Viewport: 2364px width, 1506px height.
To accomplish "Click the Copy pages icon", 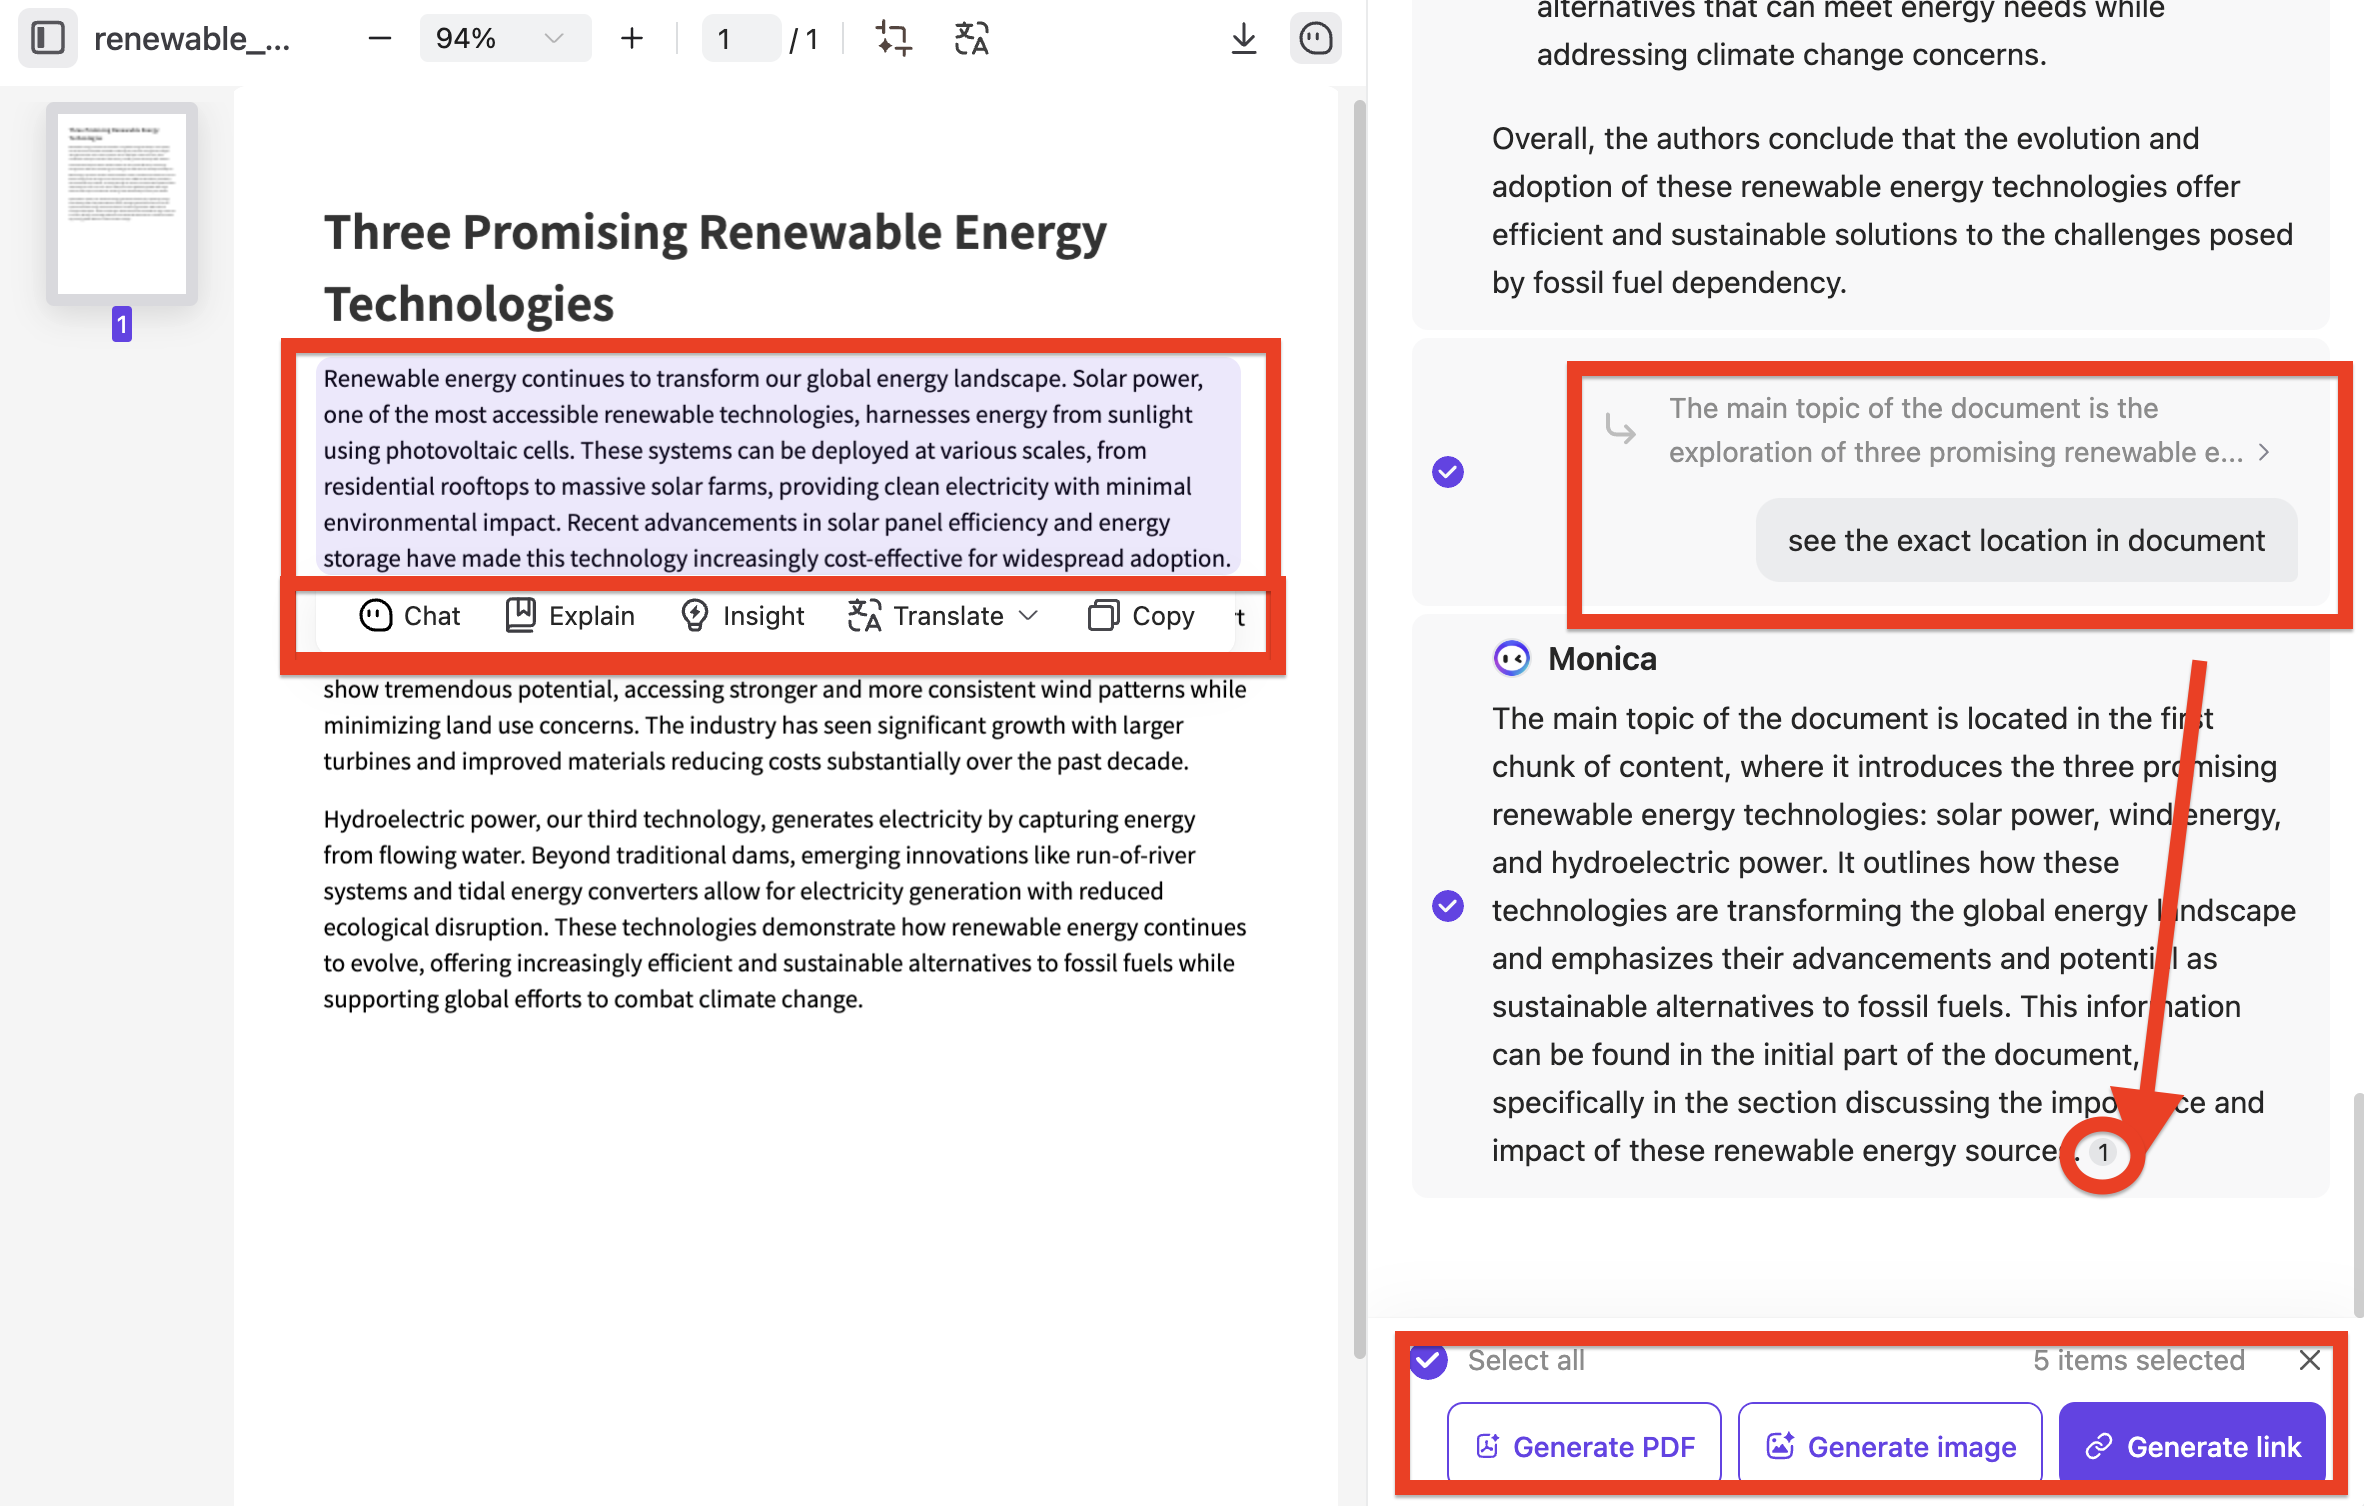I will 1103,616.
